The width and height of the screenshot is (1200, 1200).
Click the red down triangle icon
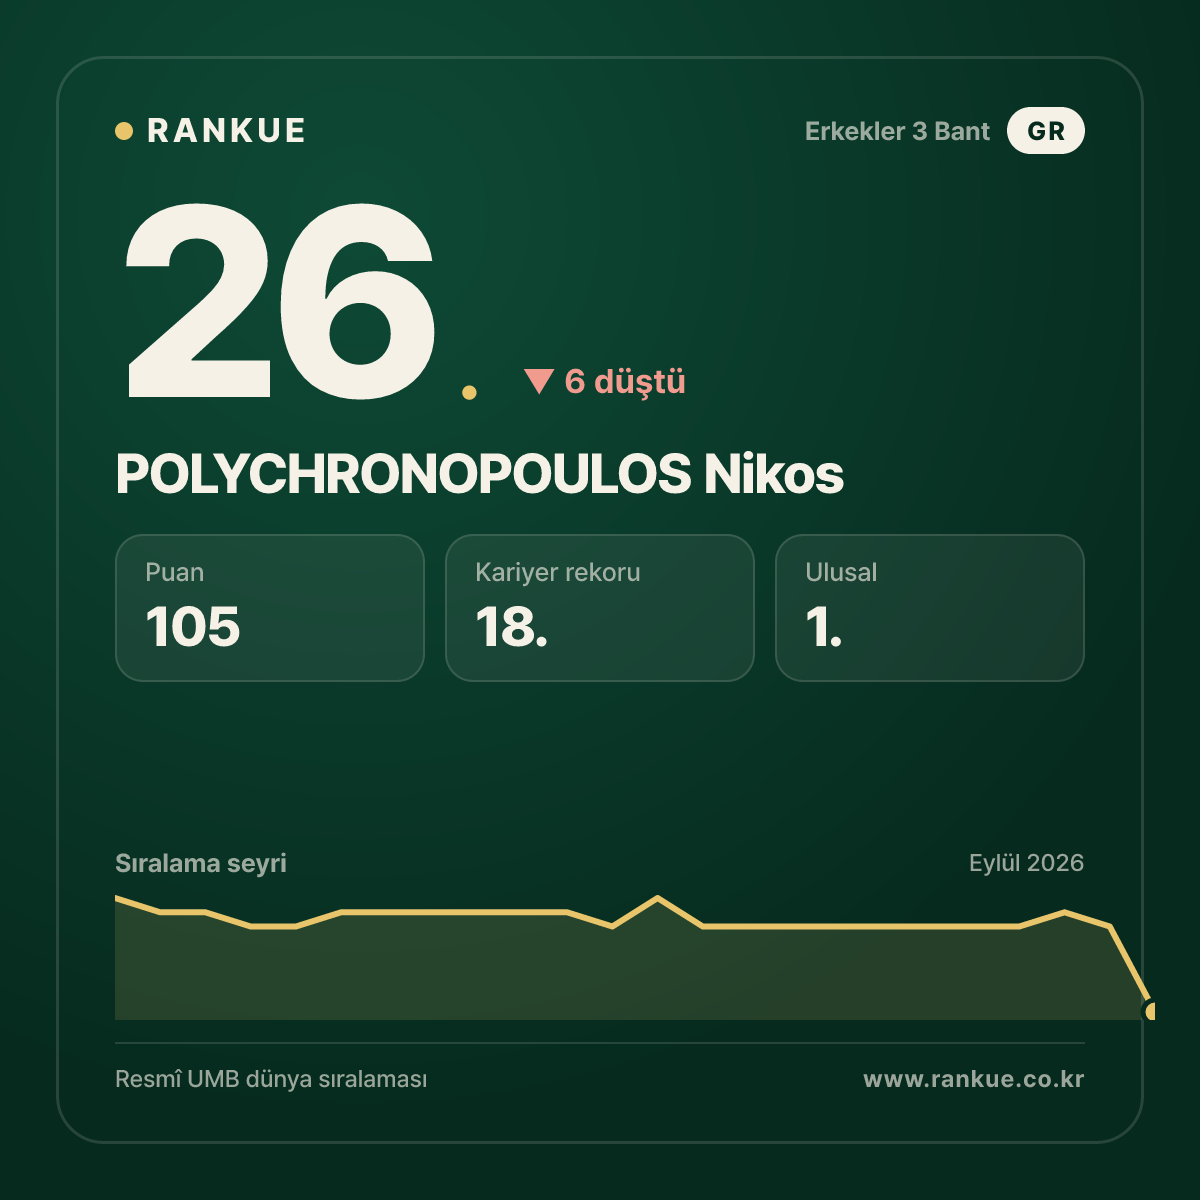(539, 381)
